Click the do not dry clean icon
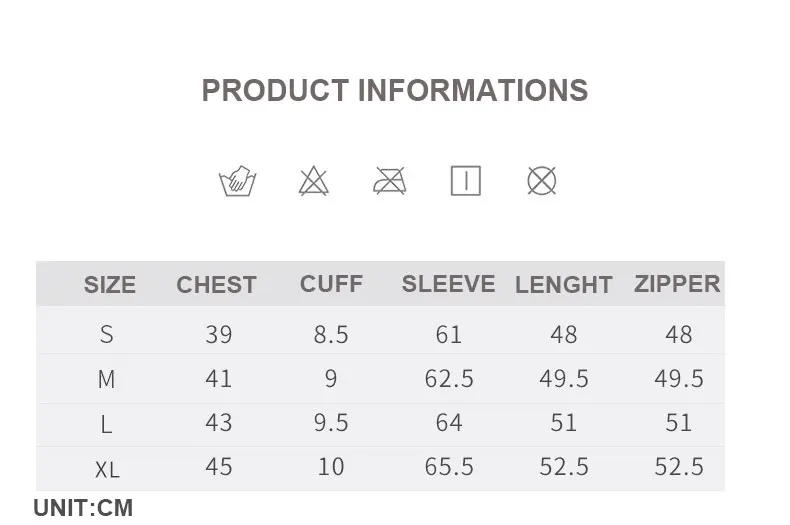The height and width of the screenshot is (525, 790). coord(541,181)
